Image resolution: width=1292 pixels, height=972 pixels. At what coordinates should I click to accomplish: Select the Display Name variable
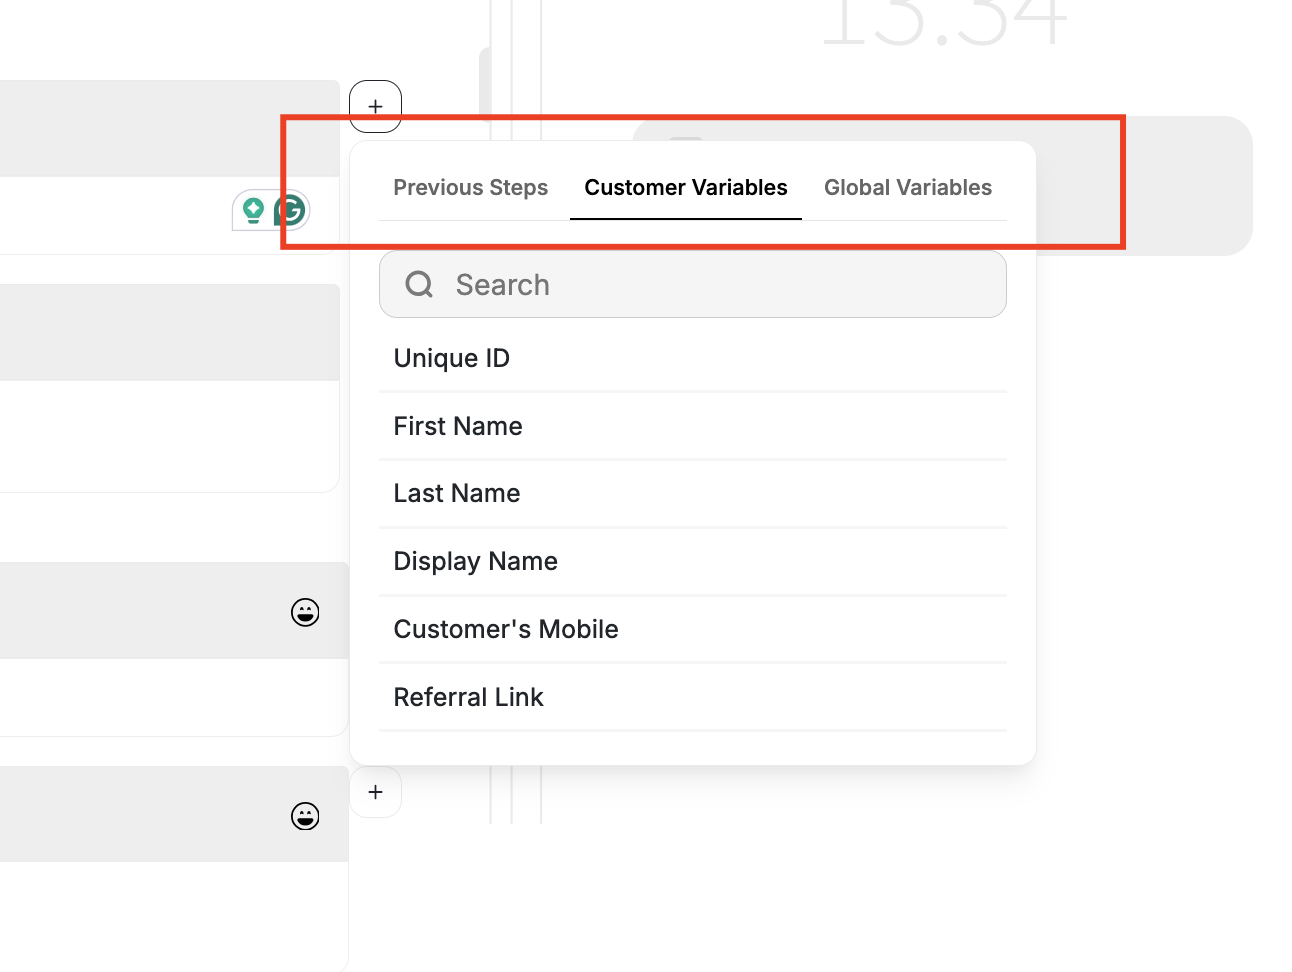click(x=475, y=561)
